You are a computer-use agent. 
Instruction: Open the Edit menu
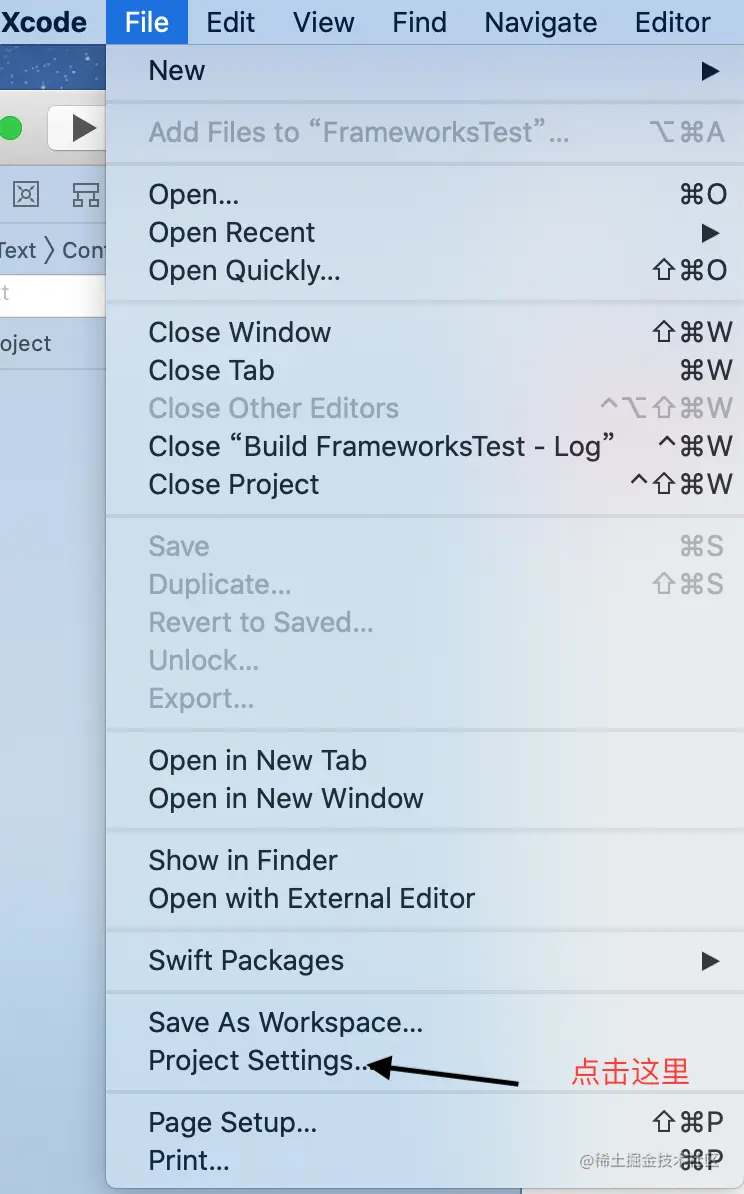(x=230, y=22)
